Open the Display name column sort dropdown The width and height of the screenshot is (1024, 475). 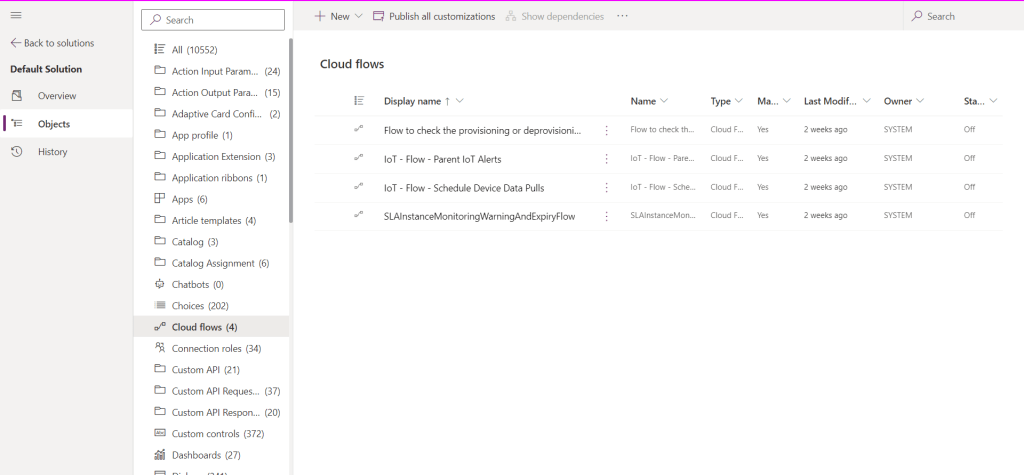(459, 101)
